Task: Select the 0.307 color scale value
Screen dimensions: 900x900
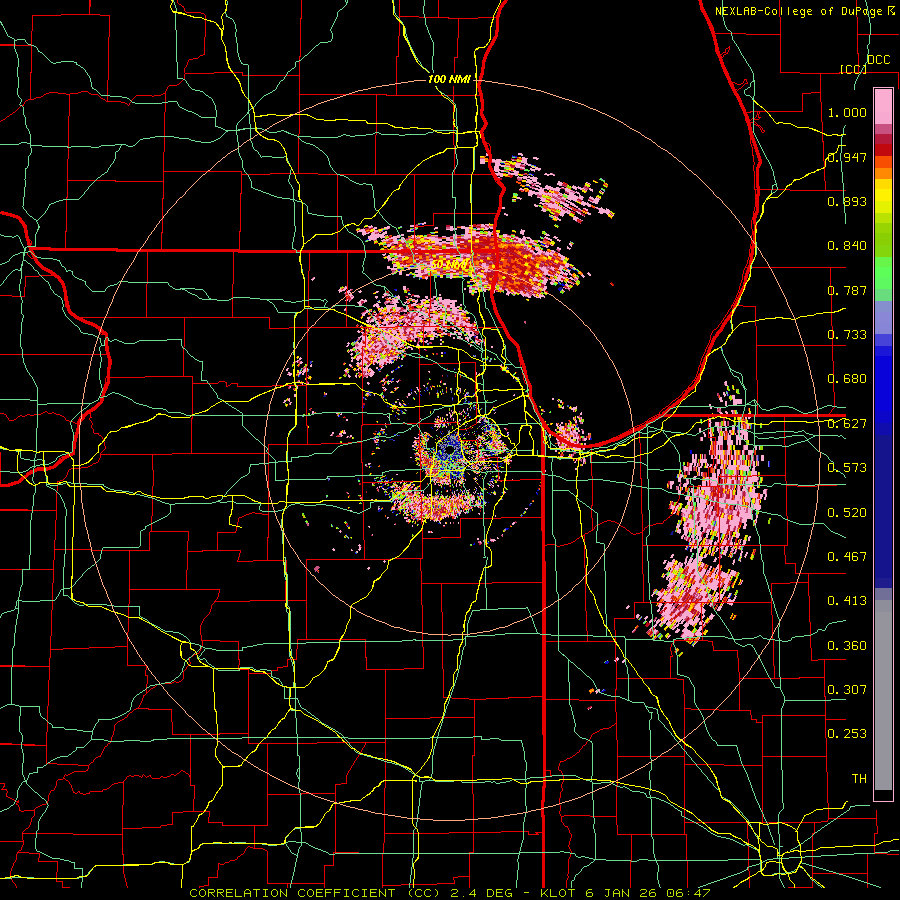Action: pos(847,690)
